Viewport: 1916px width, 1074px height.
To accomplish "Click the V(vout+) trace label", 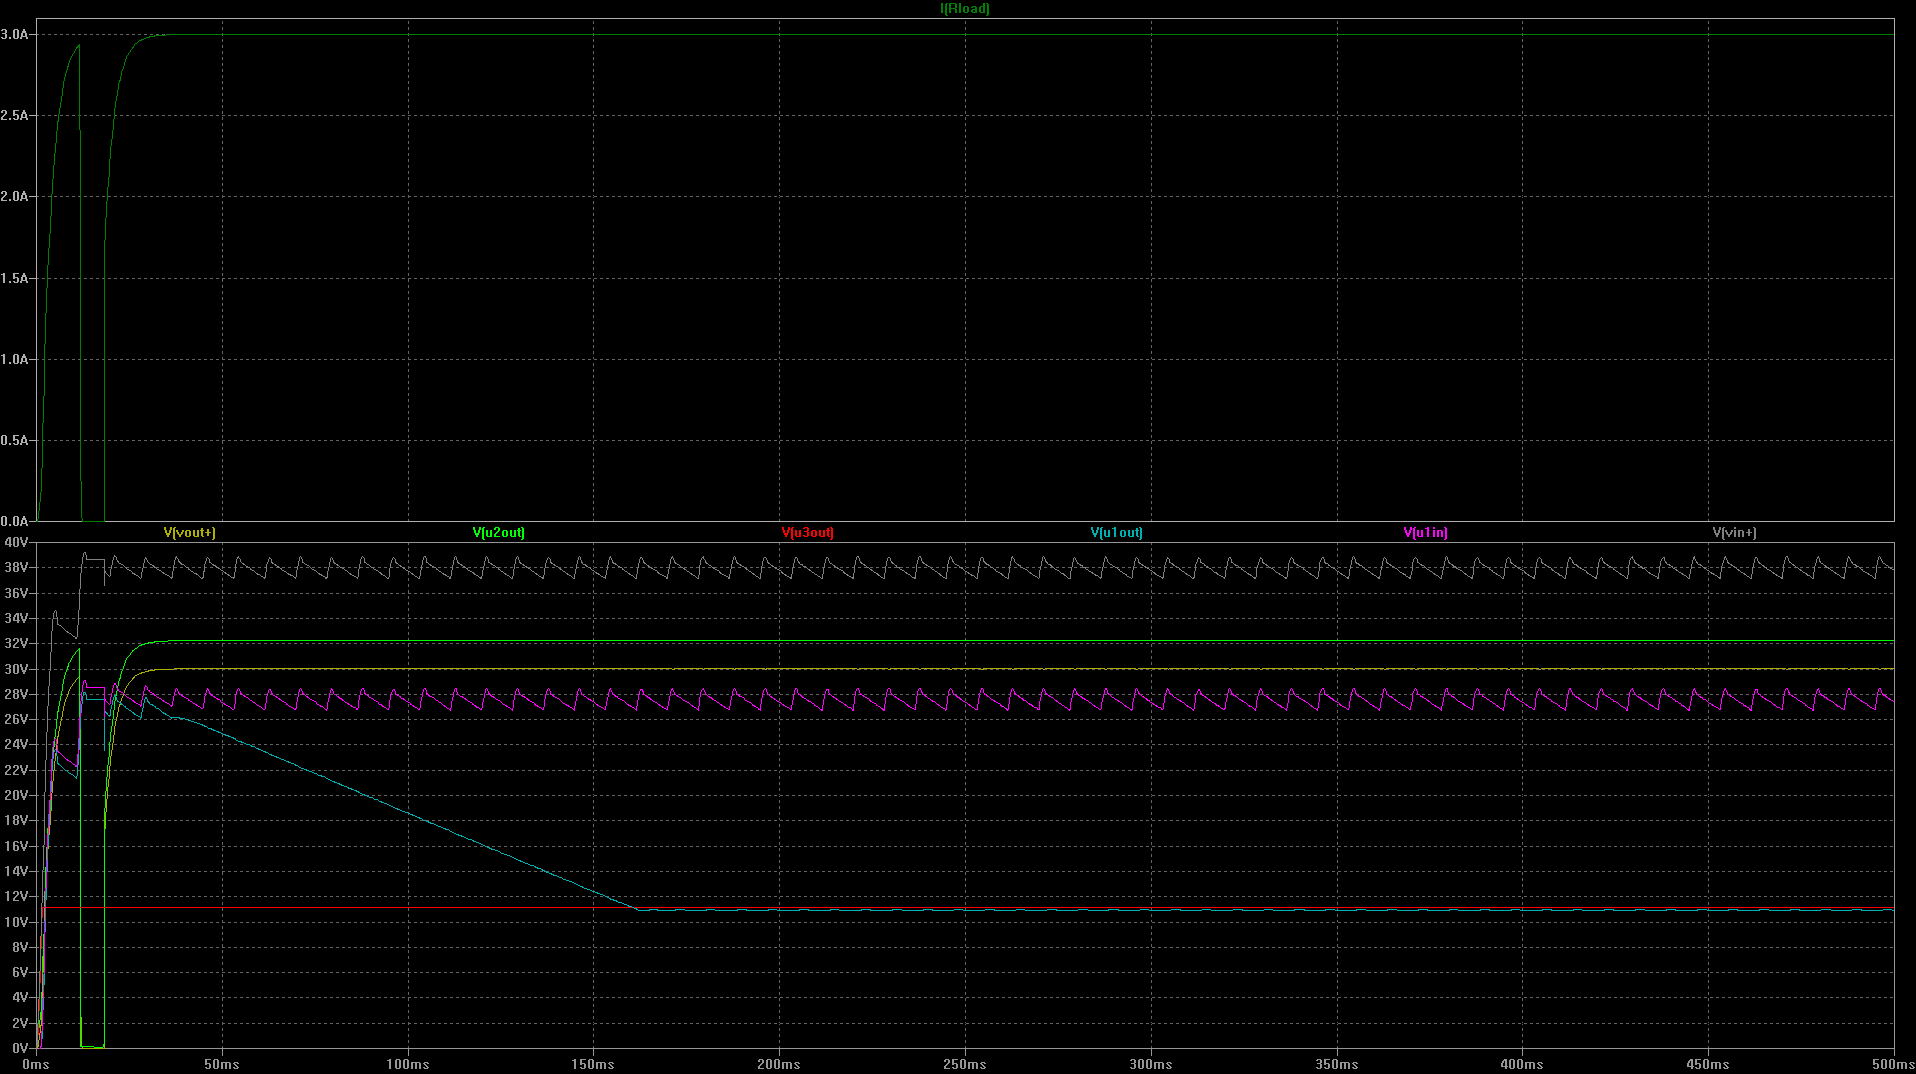I will pyautogui.click(x=190, y=533).
